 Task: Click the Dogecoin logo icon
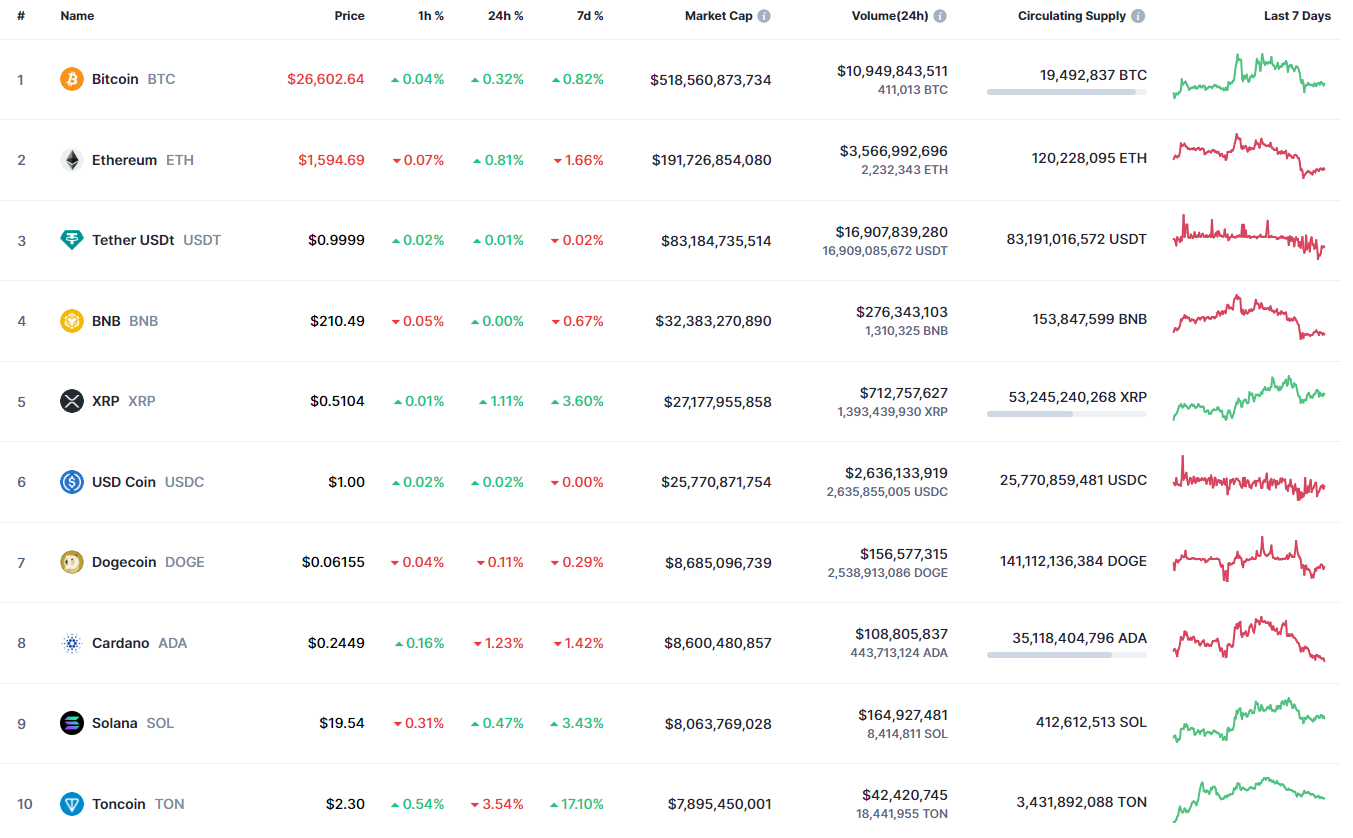[72, 562]
